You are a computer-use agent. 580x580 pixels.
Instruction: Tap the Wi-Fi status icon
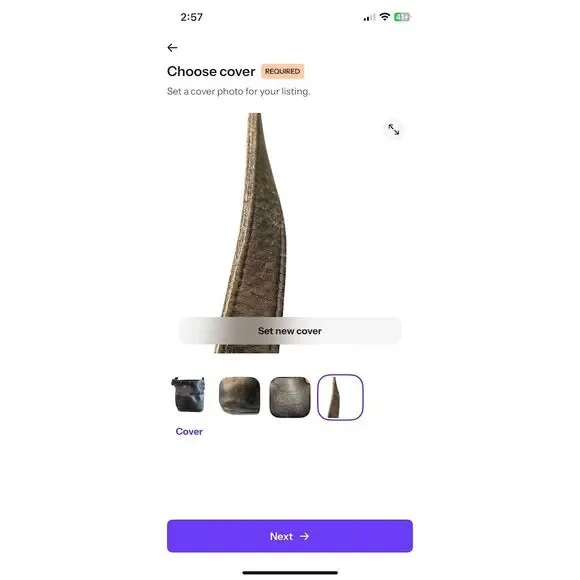385,17
